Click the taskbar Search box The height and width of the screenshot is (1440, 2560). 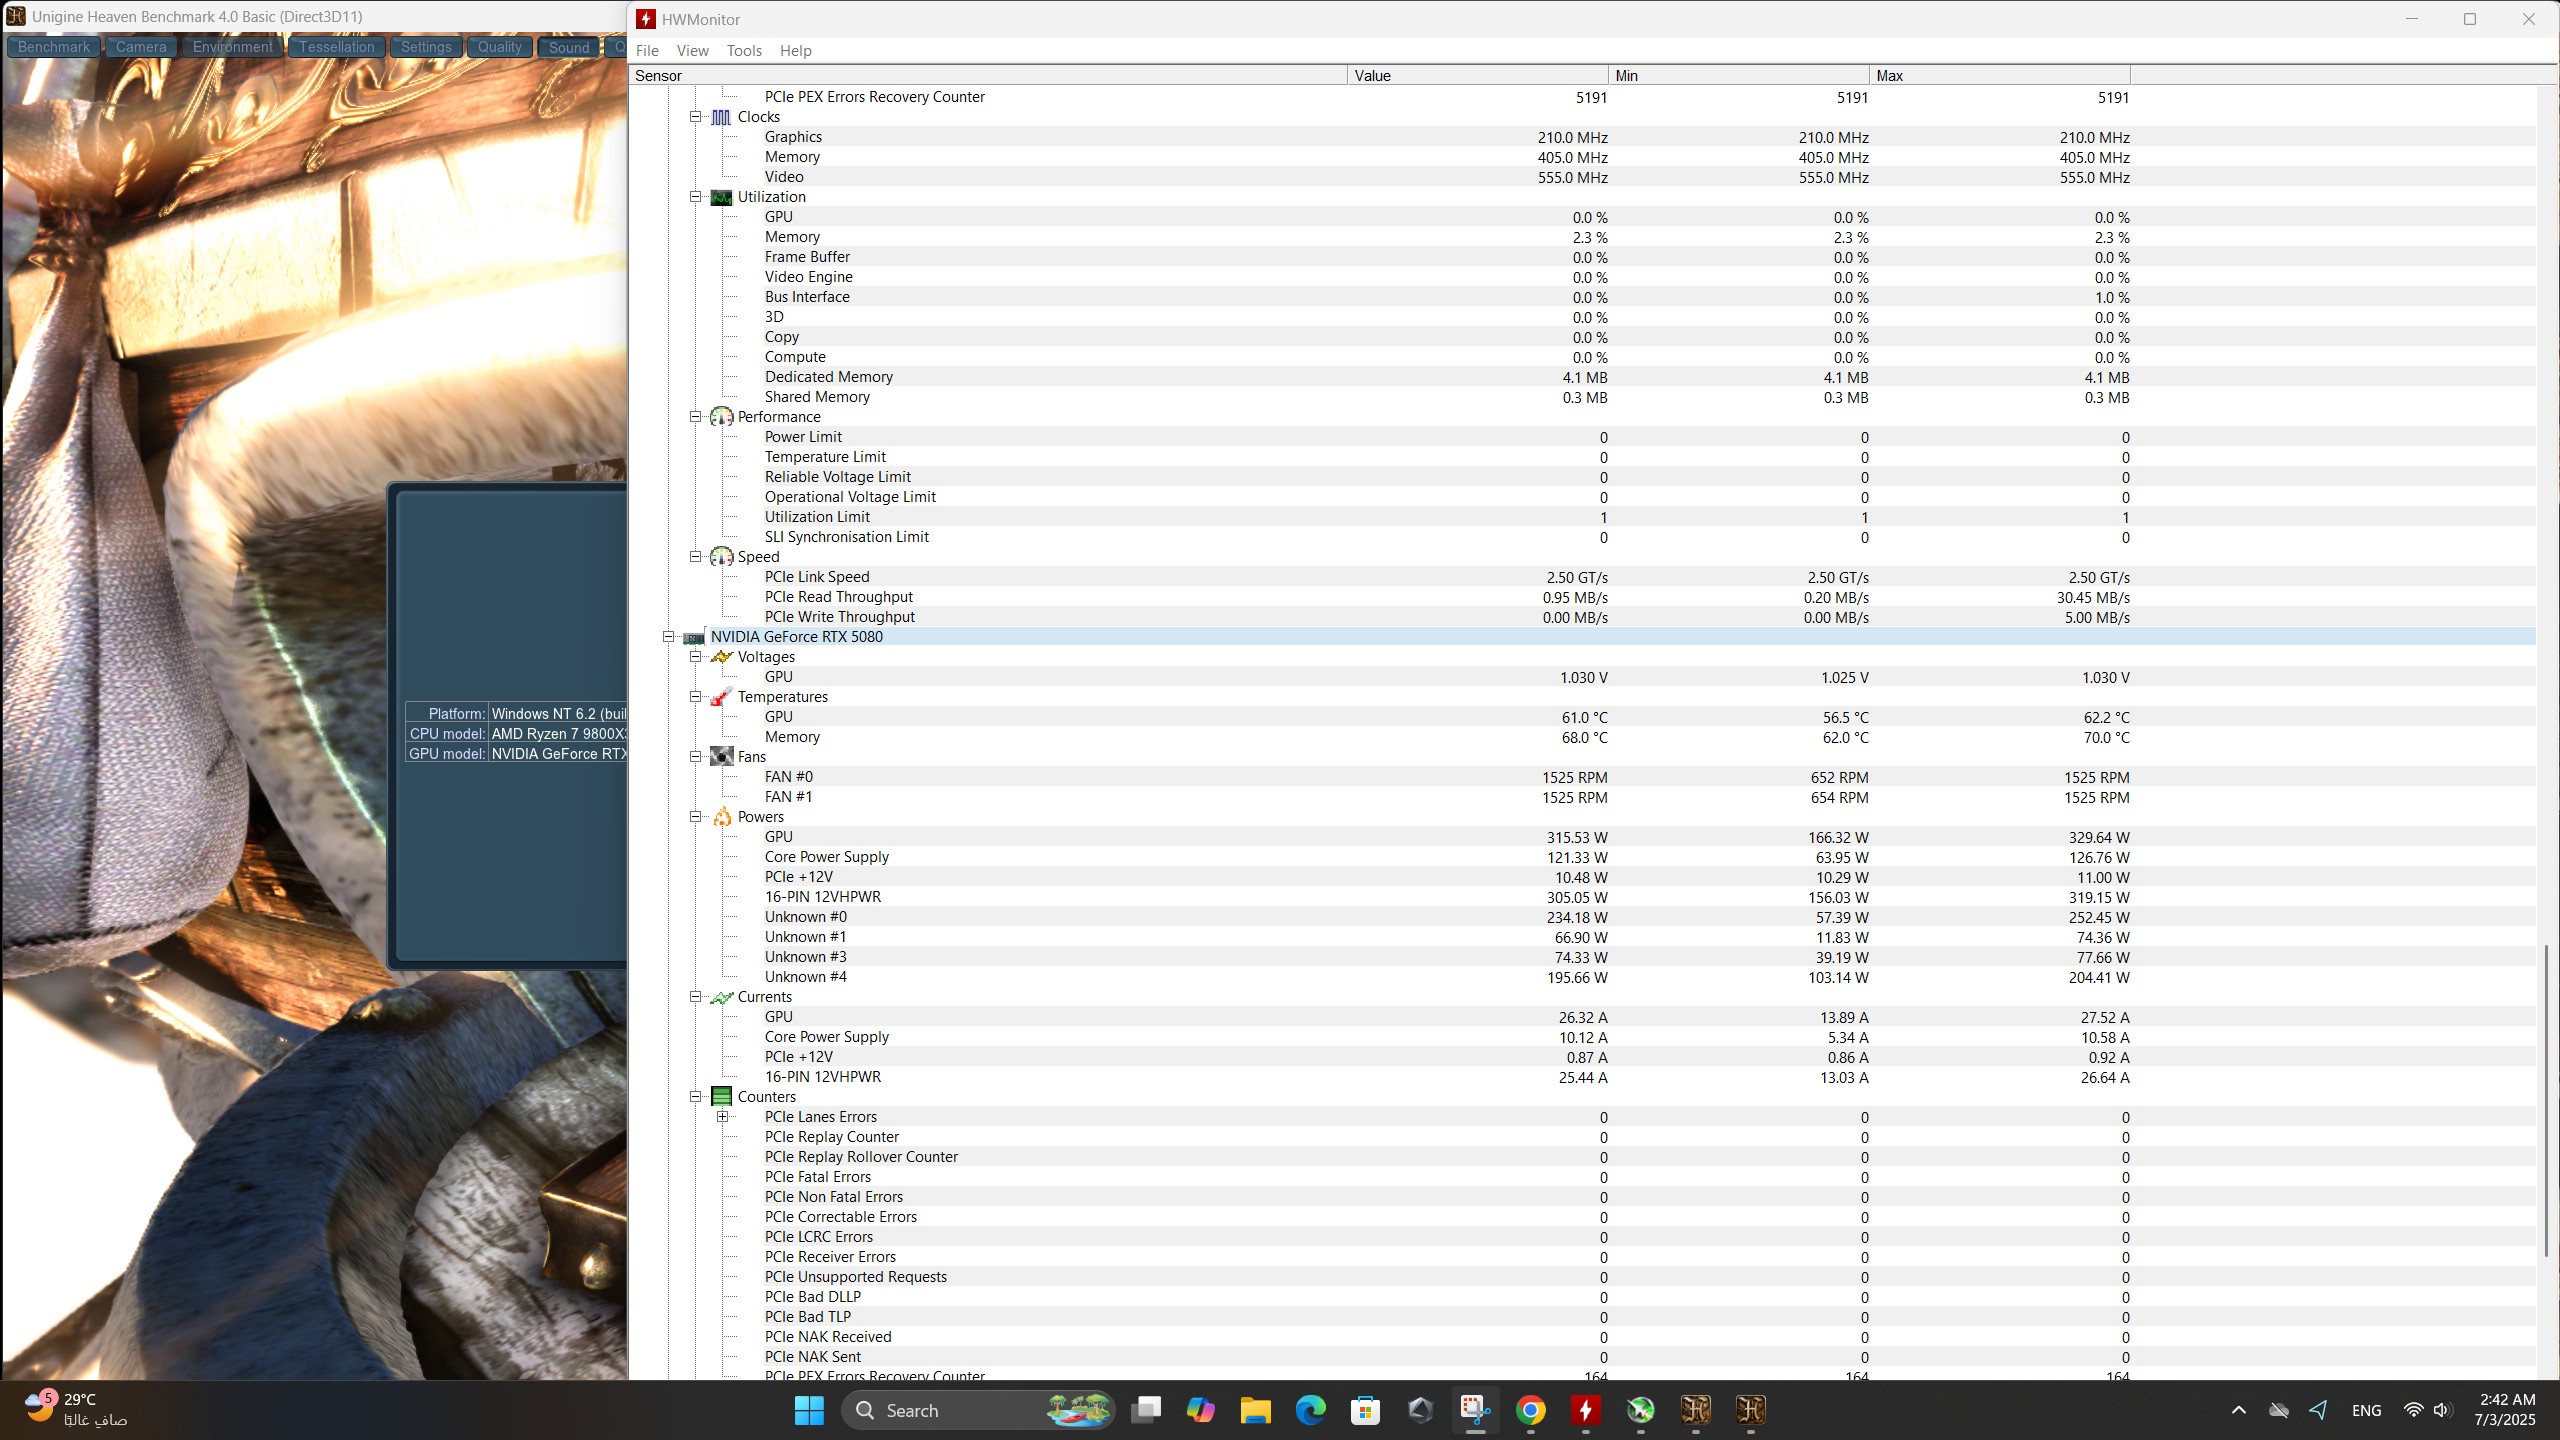(979, 1410)
